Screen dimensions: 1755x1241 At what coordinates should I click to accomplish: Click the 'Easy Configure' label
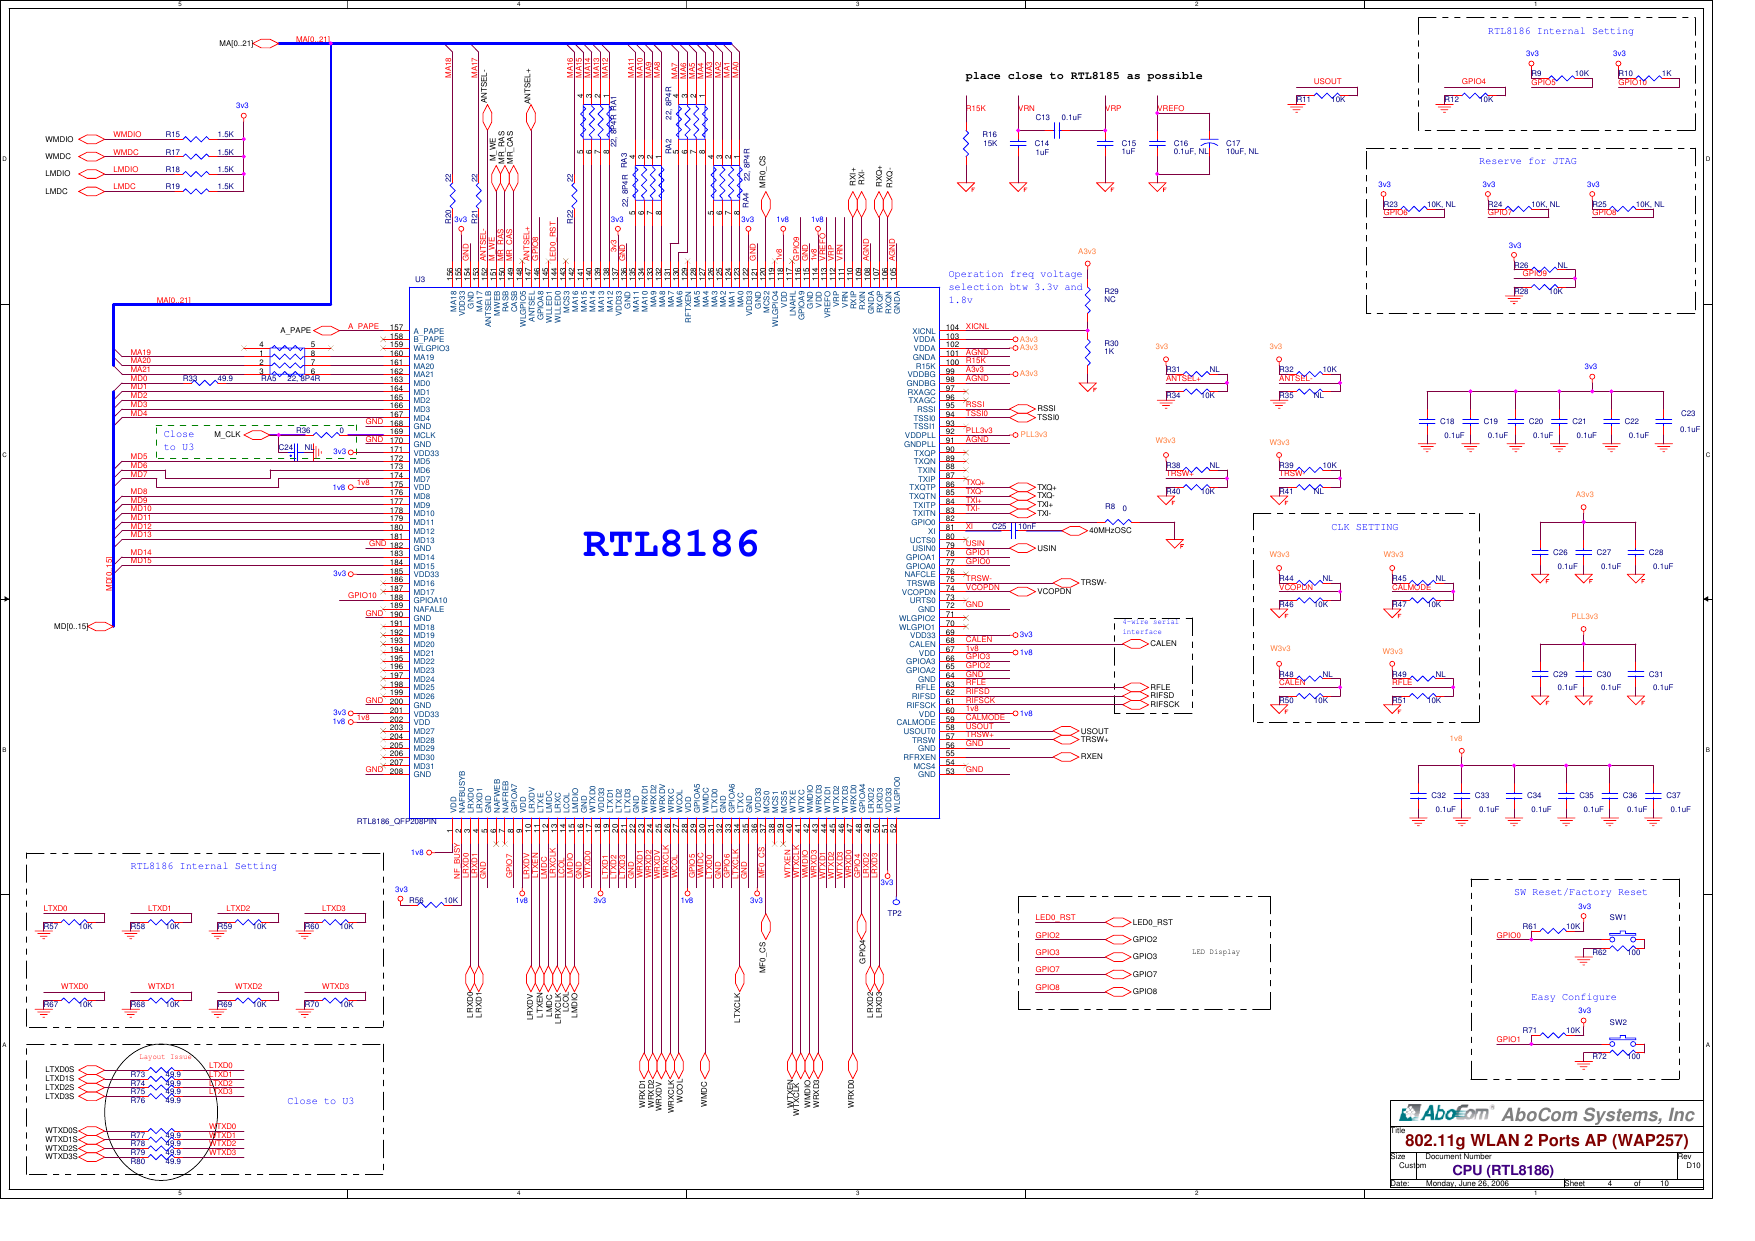tap(1573, 997)
